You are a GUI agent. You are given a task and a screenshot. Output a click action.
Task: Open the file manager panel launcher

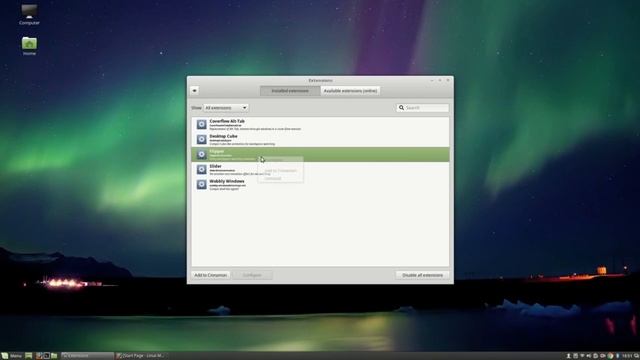54,356
